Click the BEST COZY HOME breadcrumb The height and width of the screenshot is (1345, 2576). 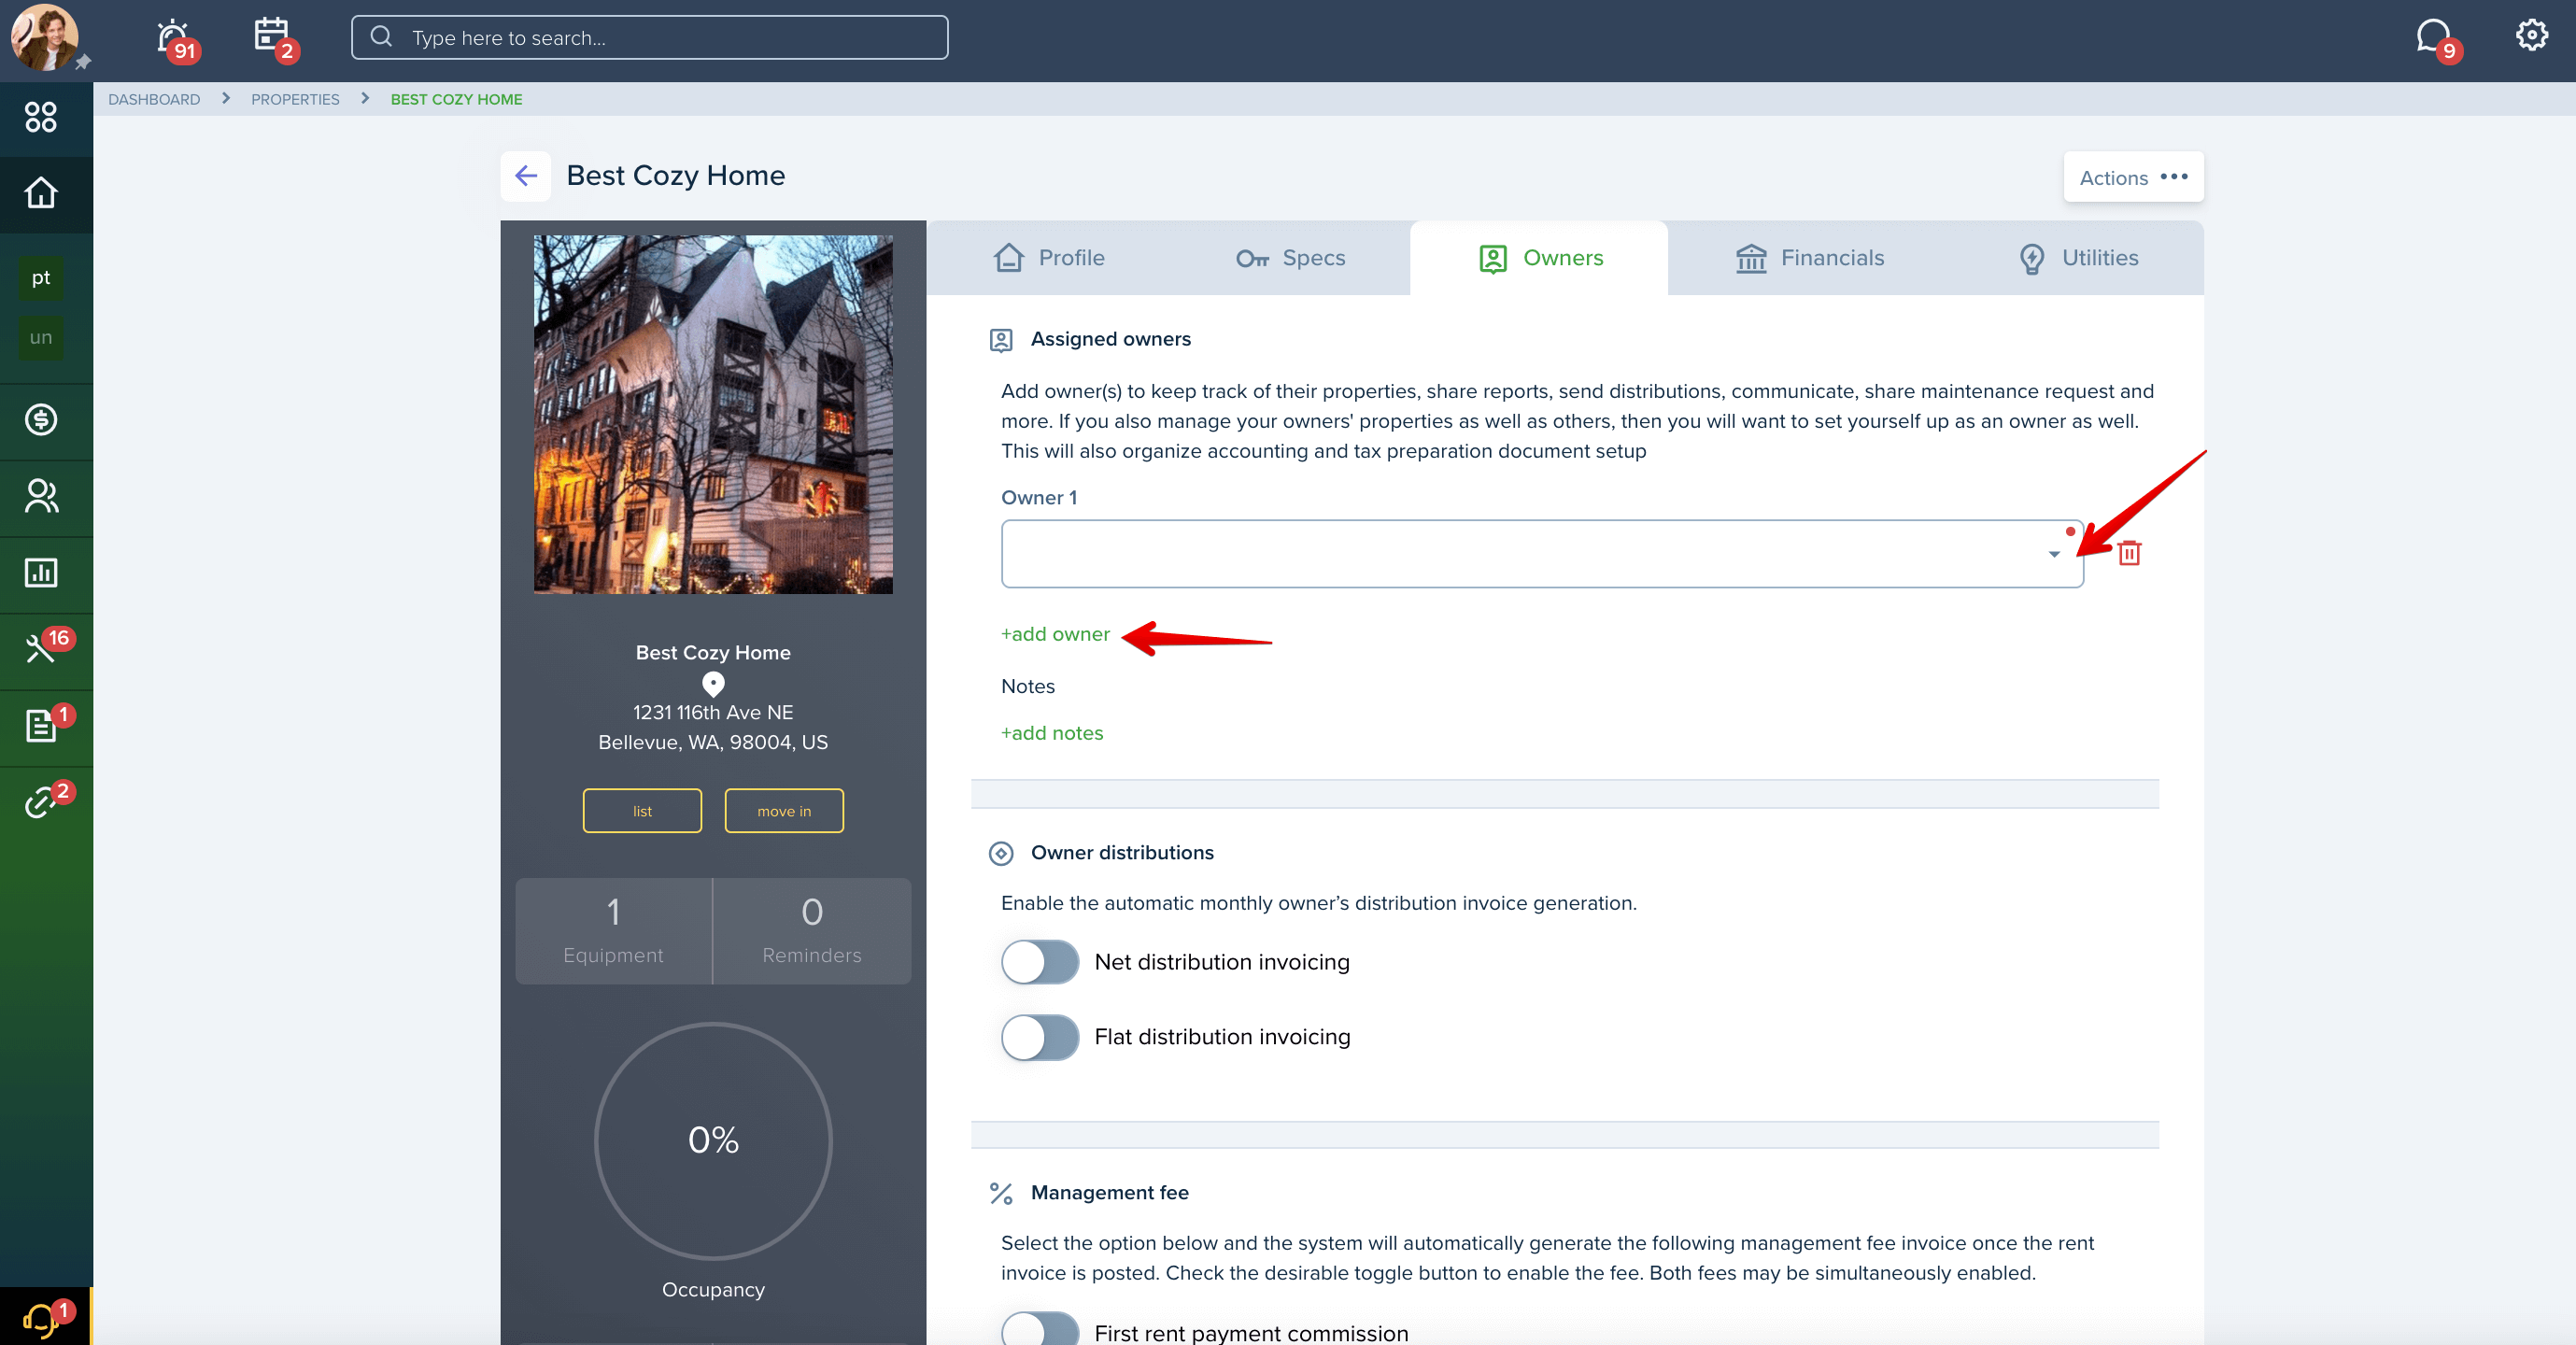point(456,99)
